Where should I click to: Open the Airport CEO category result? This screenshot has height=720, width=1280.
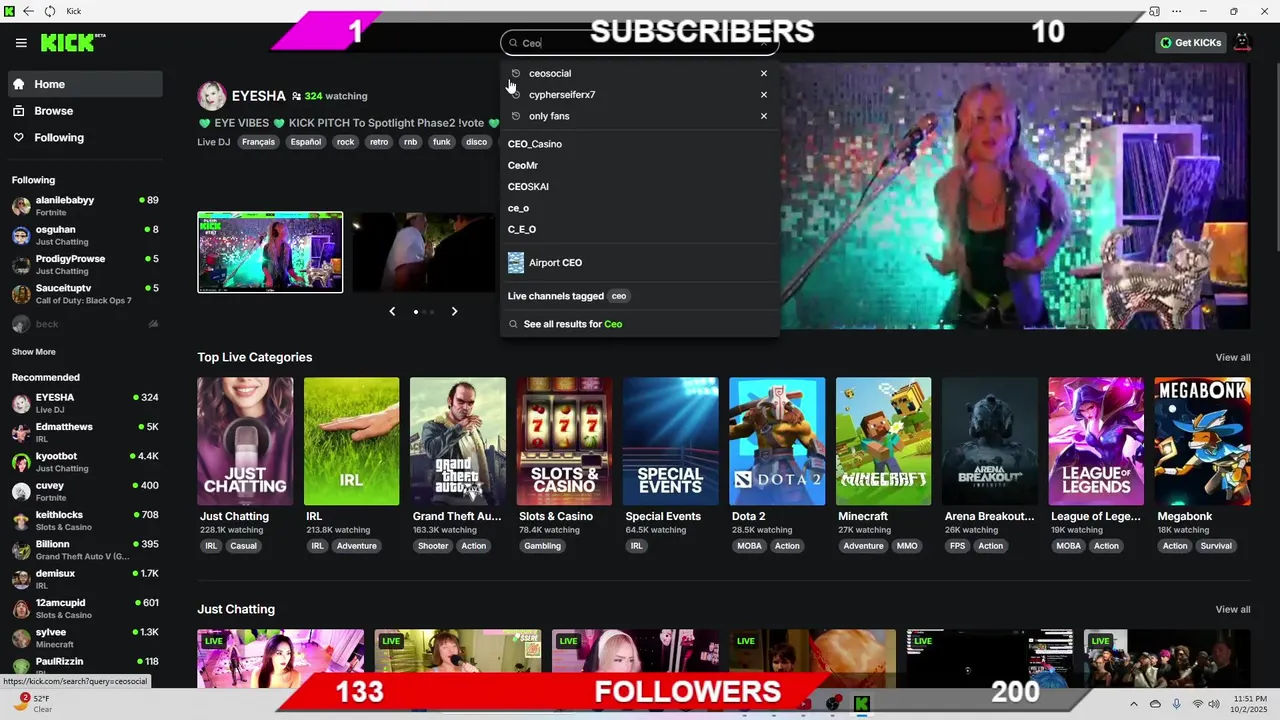pos(640,263)
